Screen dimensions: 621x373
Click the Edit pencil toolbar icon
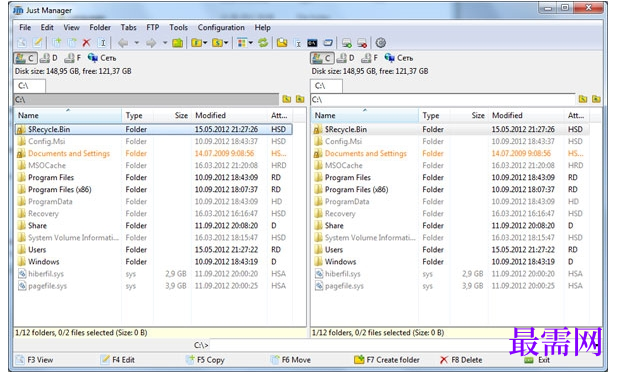pos(37,43)
